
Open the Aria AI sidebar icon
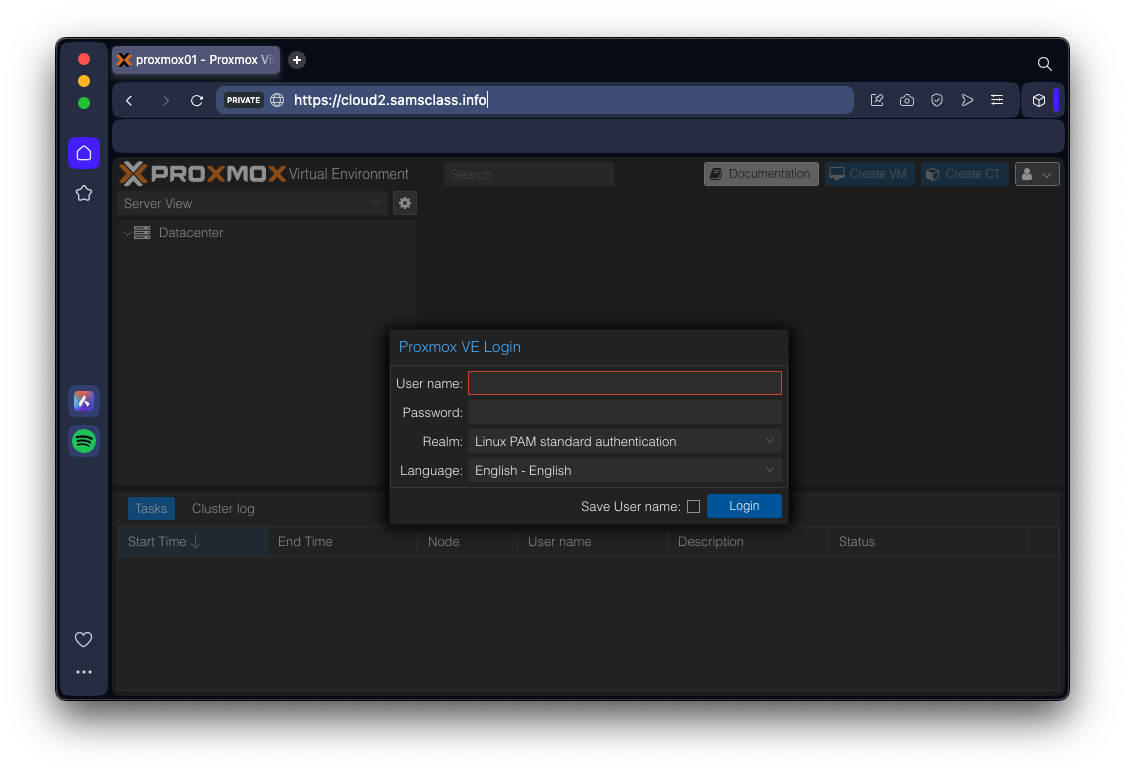[x=84, y=401]
